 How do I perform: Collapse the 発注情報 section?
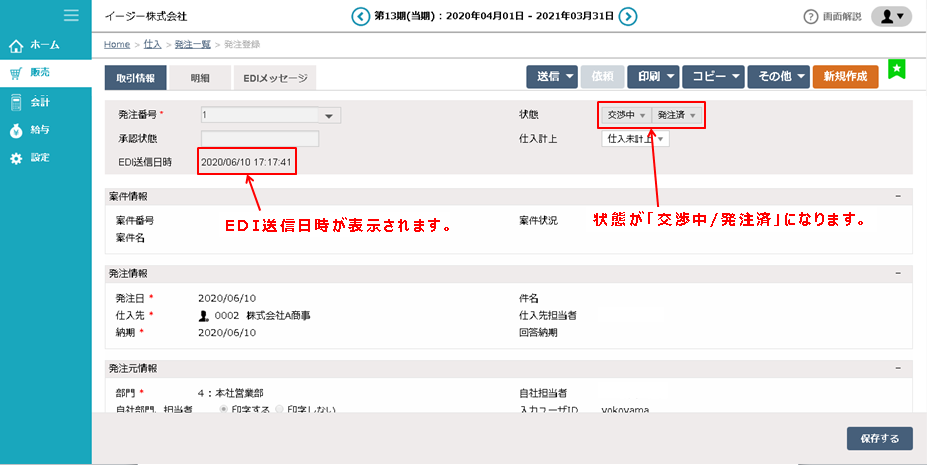pyautogui.click(x=897, y=273)
